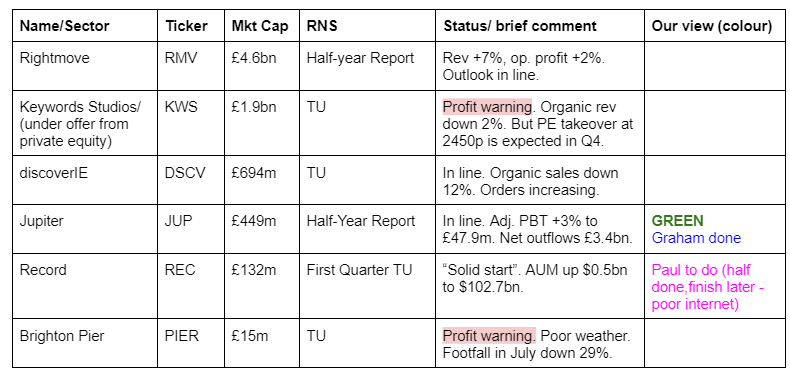Select Jupiter's Half-Year Report cell
790x372 pixels.
pos(367,229)
